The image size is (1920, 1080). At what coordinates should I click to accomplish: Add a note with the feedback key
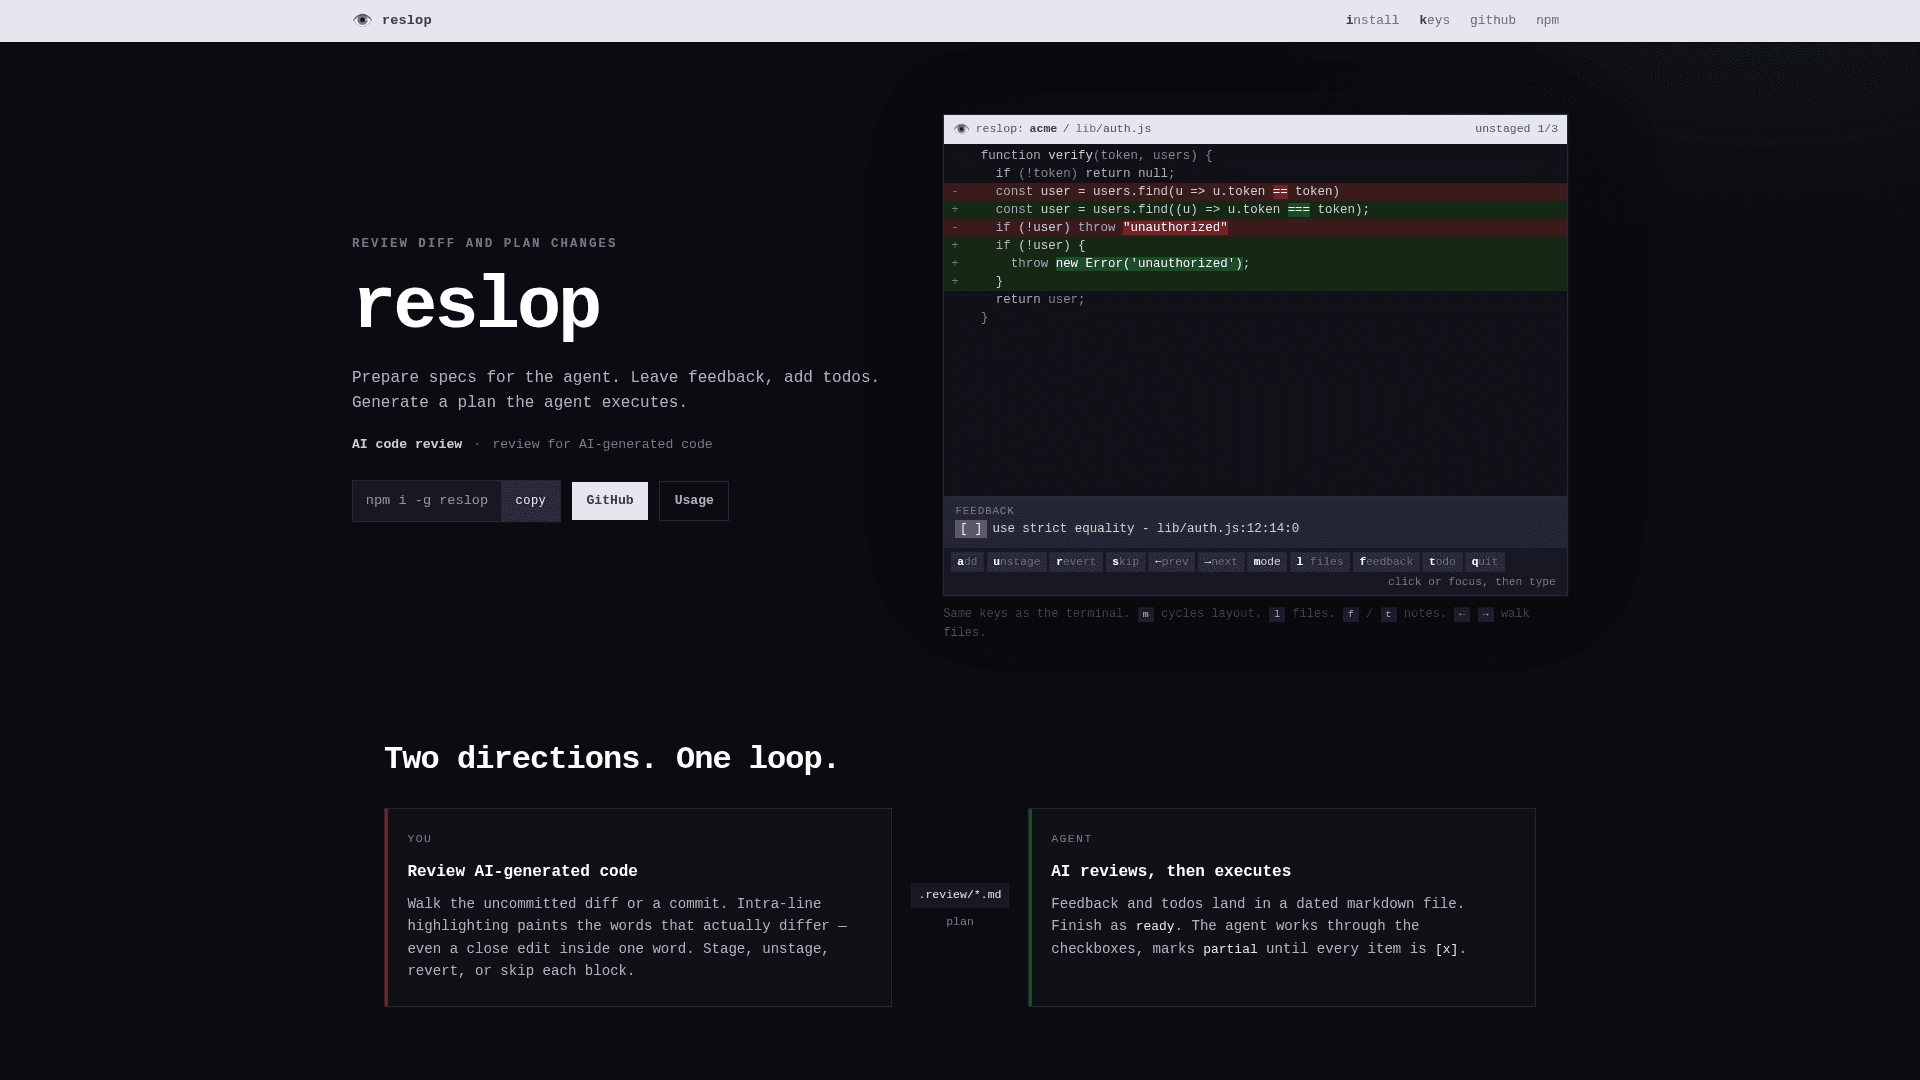pos(1386,562)
